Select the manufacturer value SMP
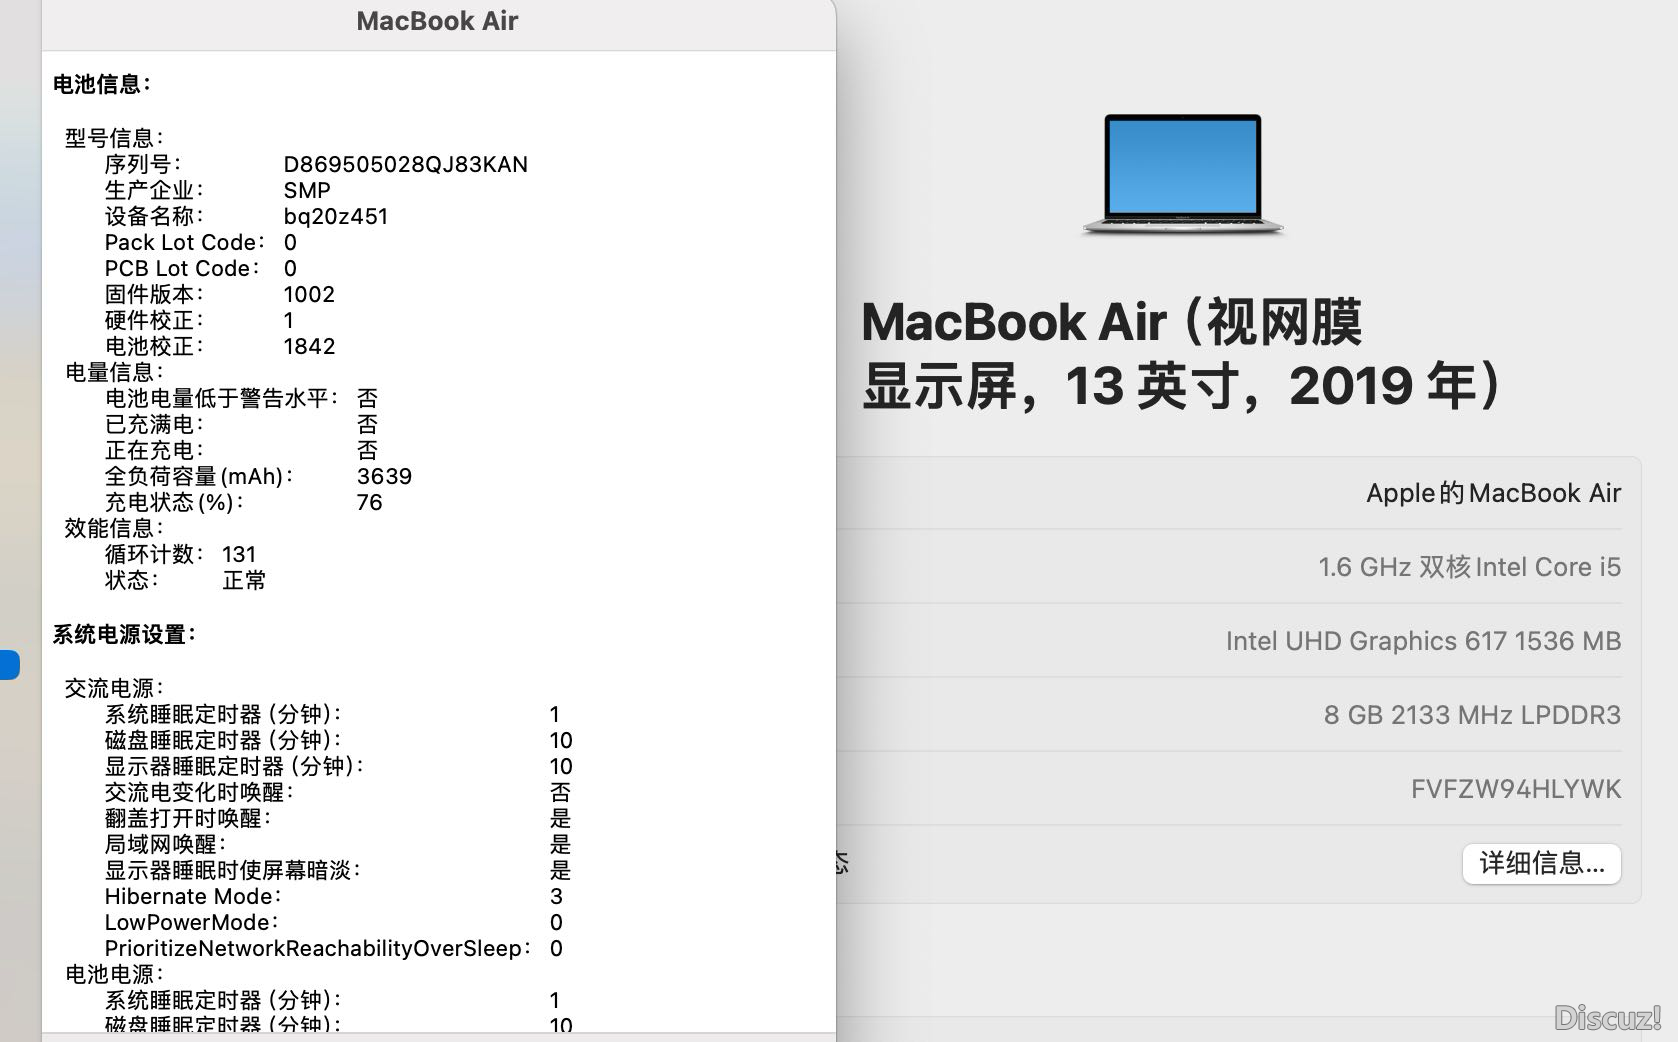Viewport: 1678px width, 1042px height. click(x=307, y=190)
